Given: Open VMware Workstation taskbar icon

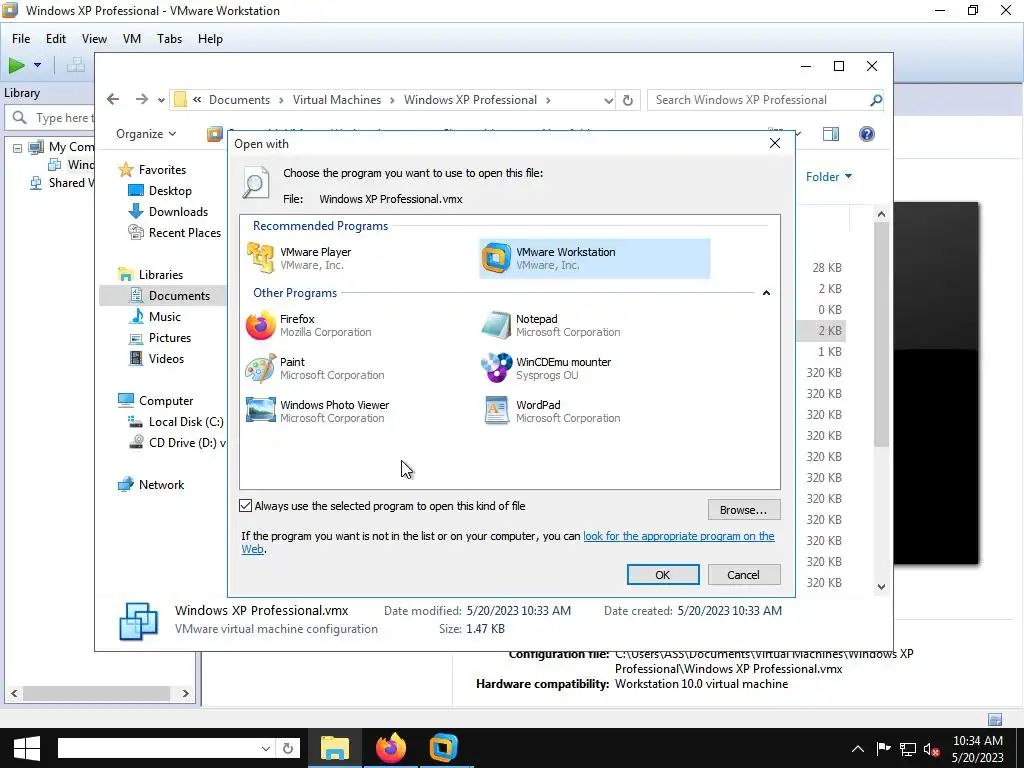Looking at the screenshot, I should click(x=443, y=748).
